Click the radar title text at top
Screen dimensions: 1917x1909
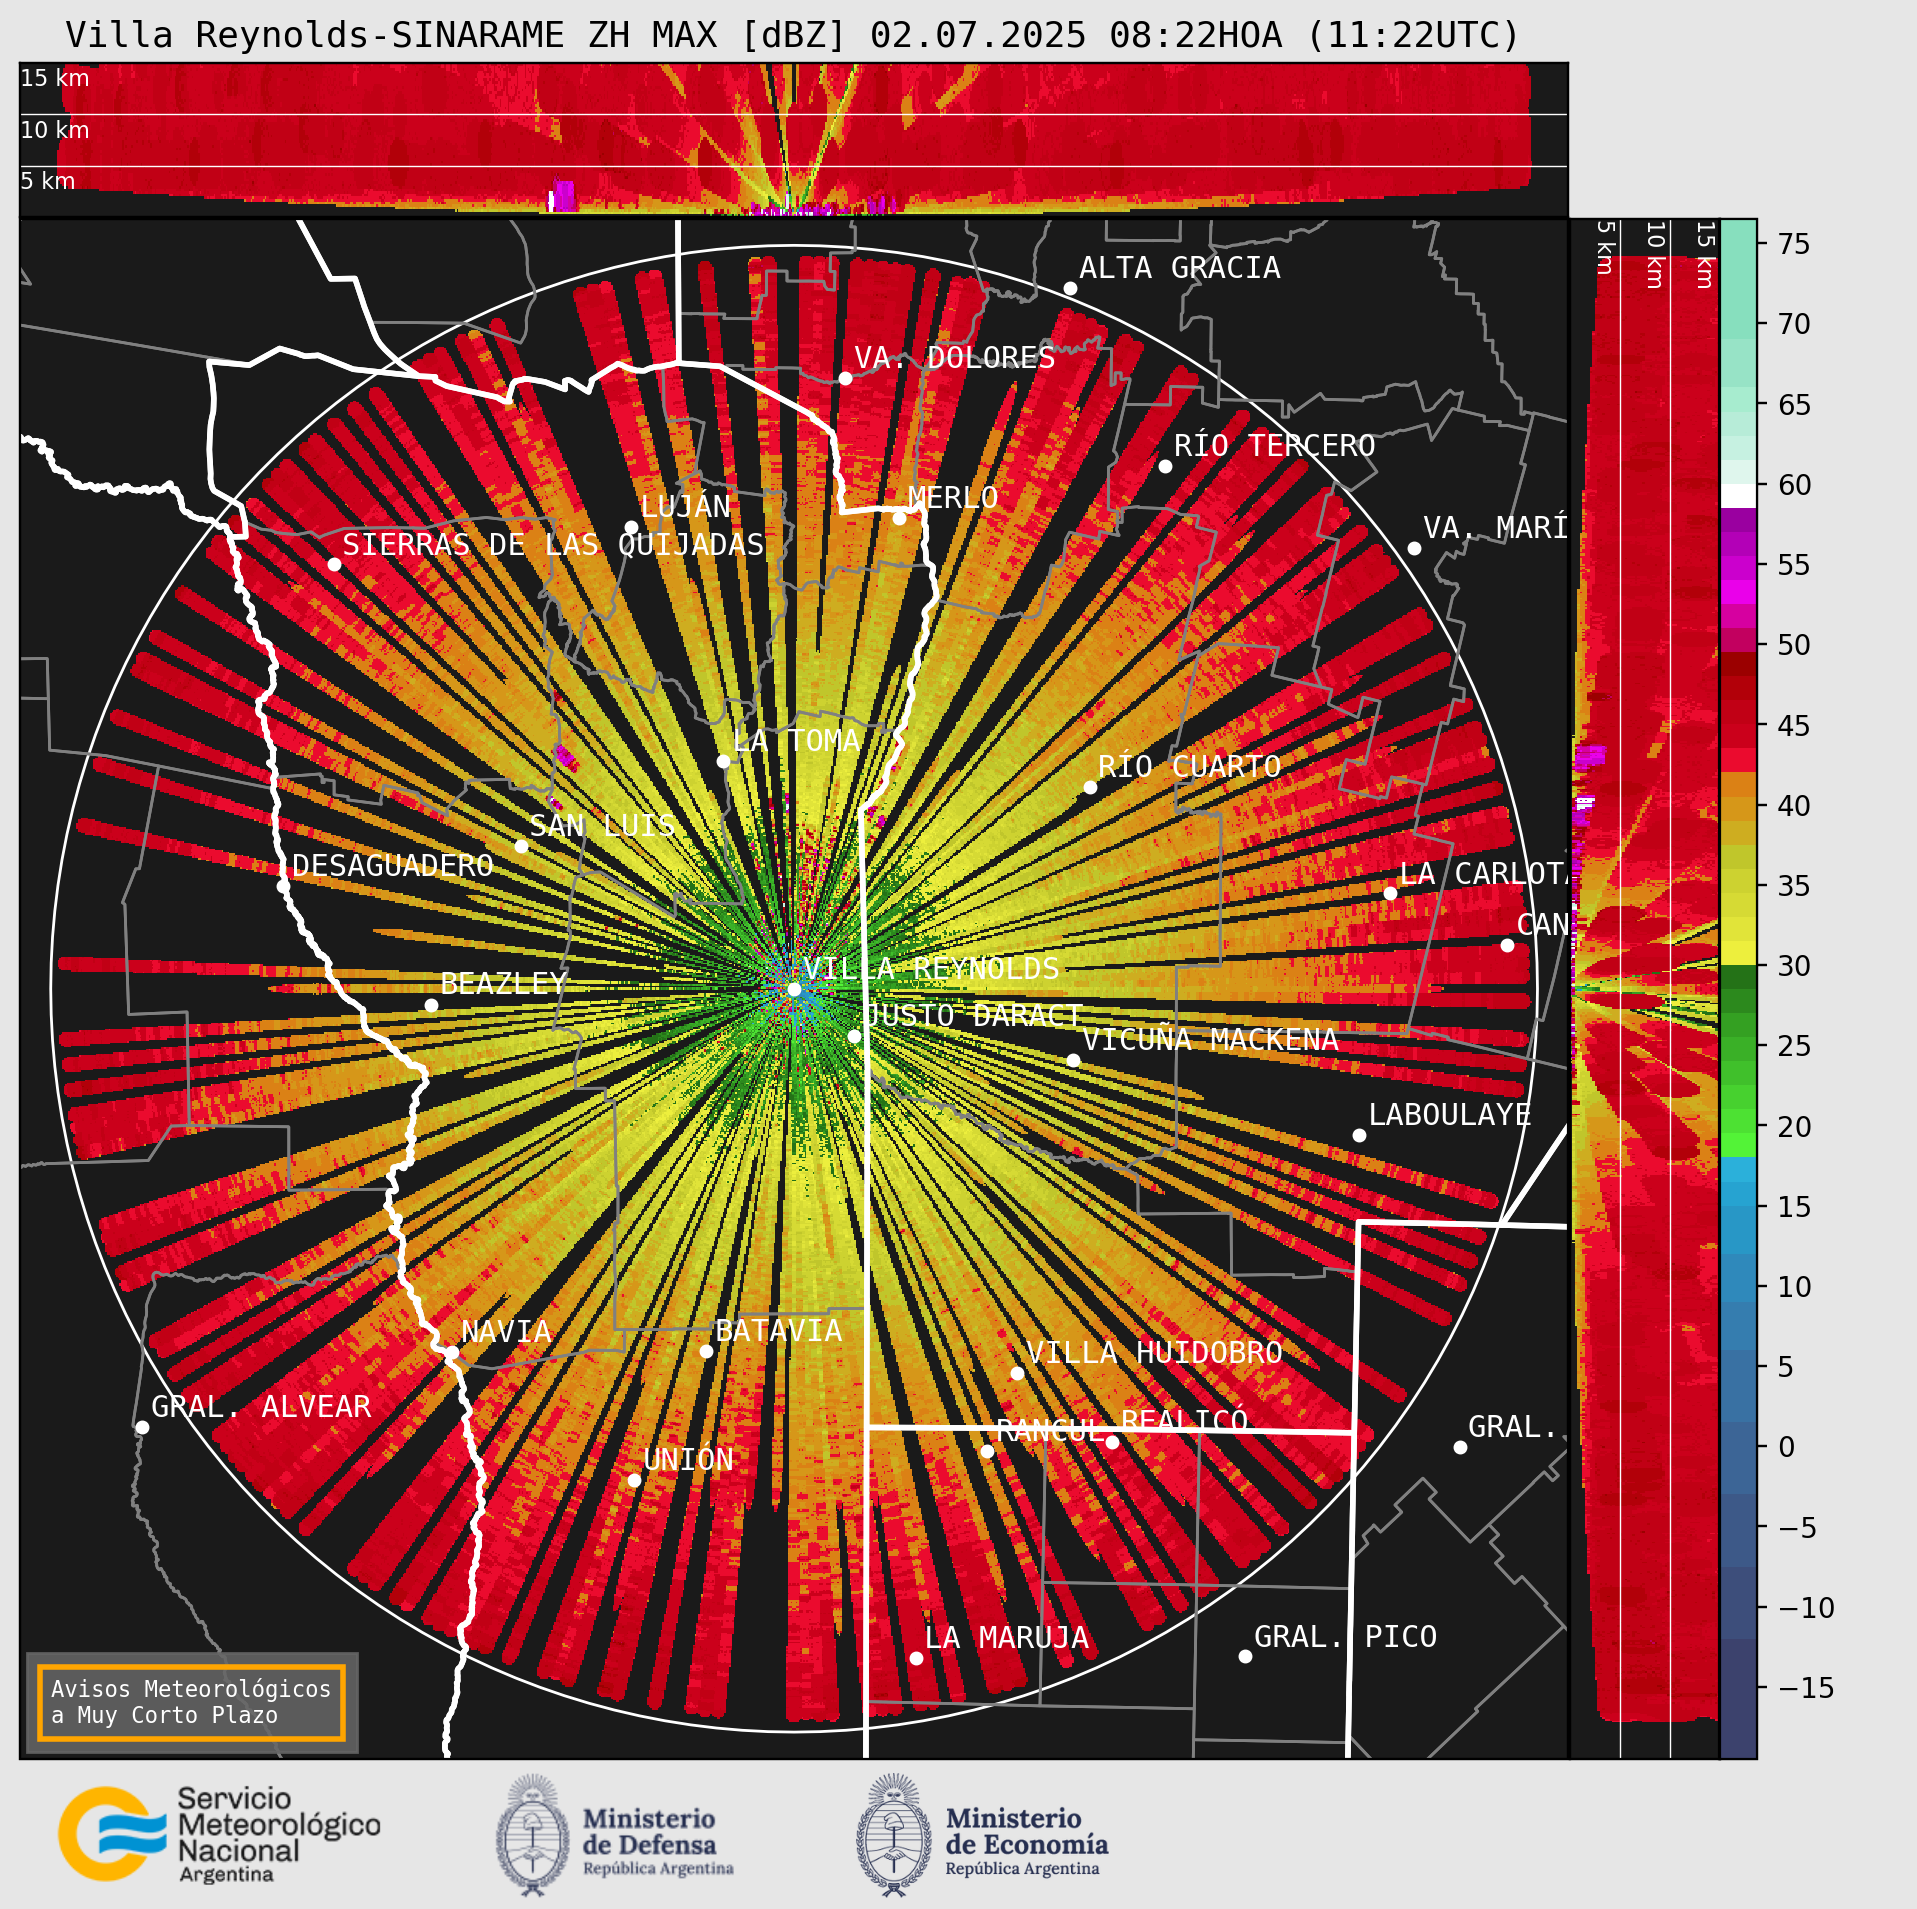(792, 35)
